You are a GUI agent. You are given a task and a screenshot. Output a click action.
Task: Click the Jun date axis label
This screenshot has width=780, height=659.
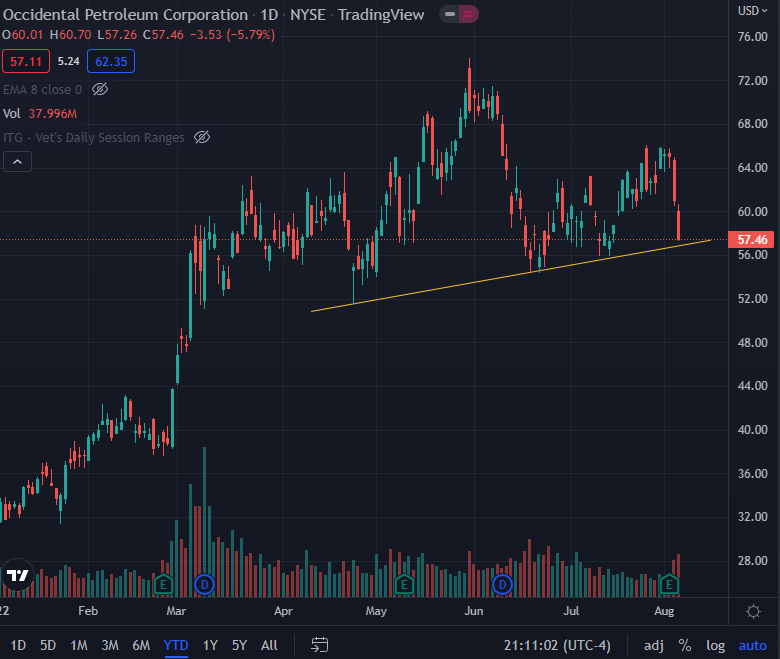point(474,611)
